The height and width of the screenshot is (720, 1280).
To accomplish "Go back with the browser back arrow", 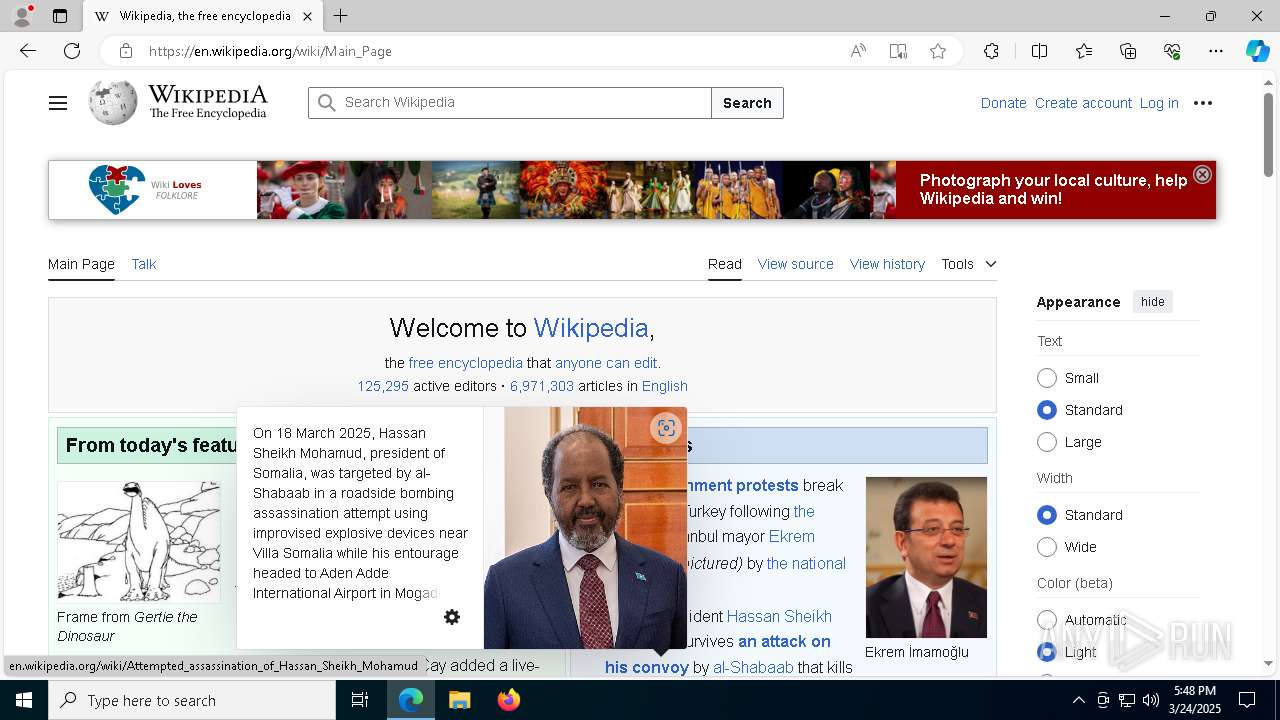I will pyautogui.click(x=28, y=51).
